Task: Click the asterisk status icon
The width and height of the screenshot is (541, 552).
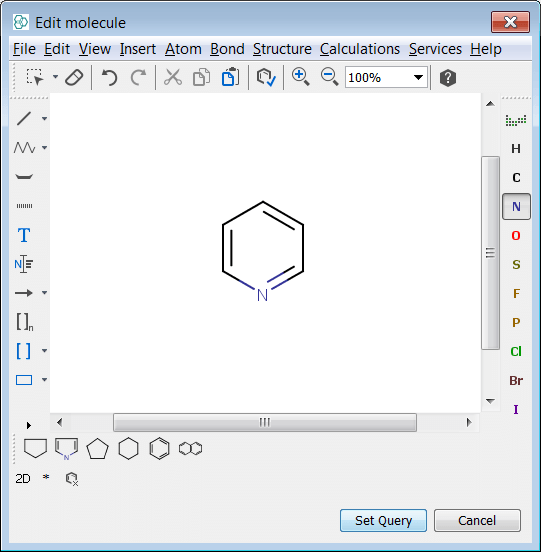Action: point(46,477)
